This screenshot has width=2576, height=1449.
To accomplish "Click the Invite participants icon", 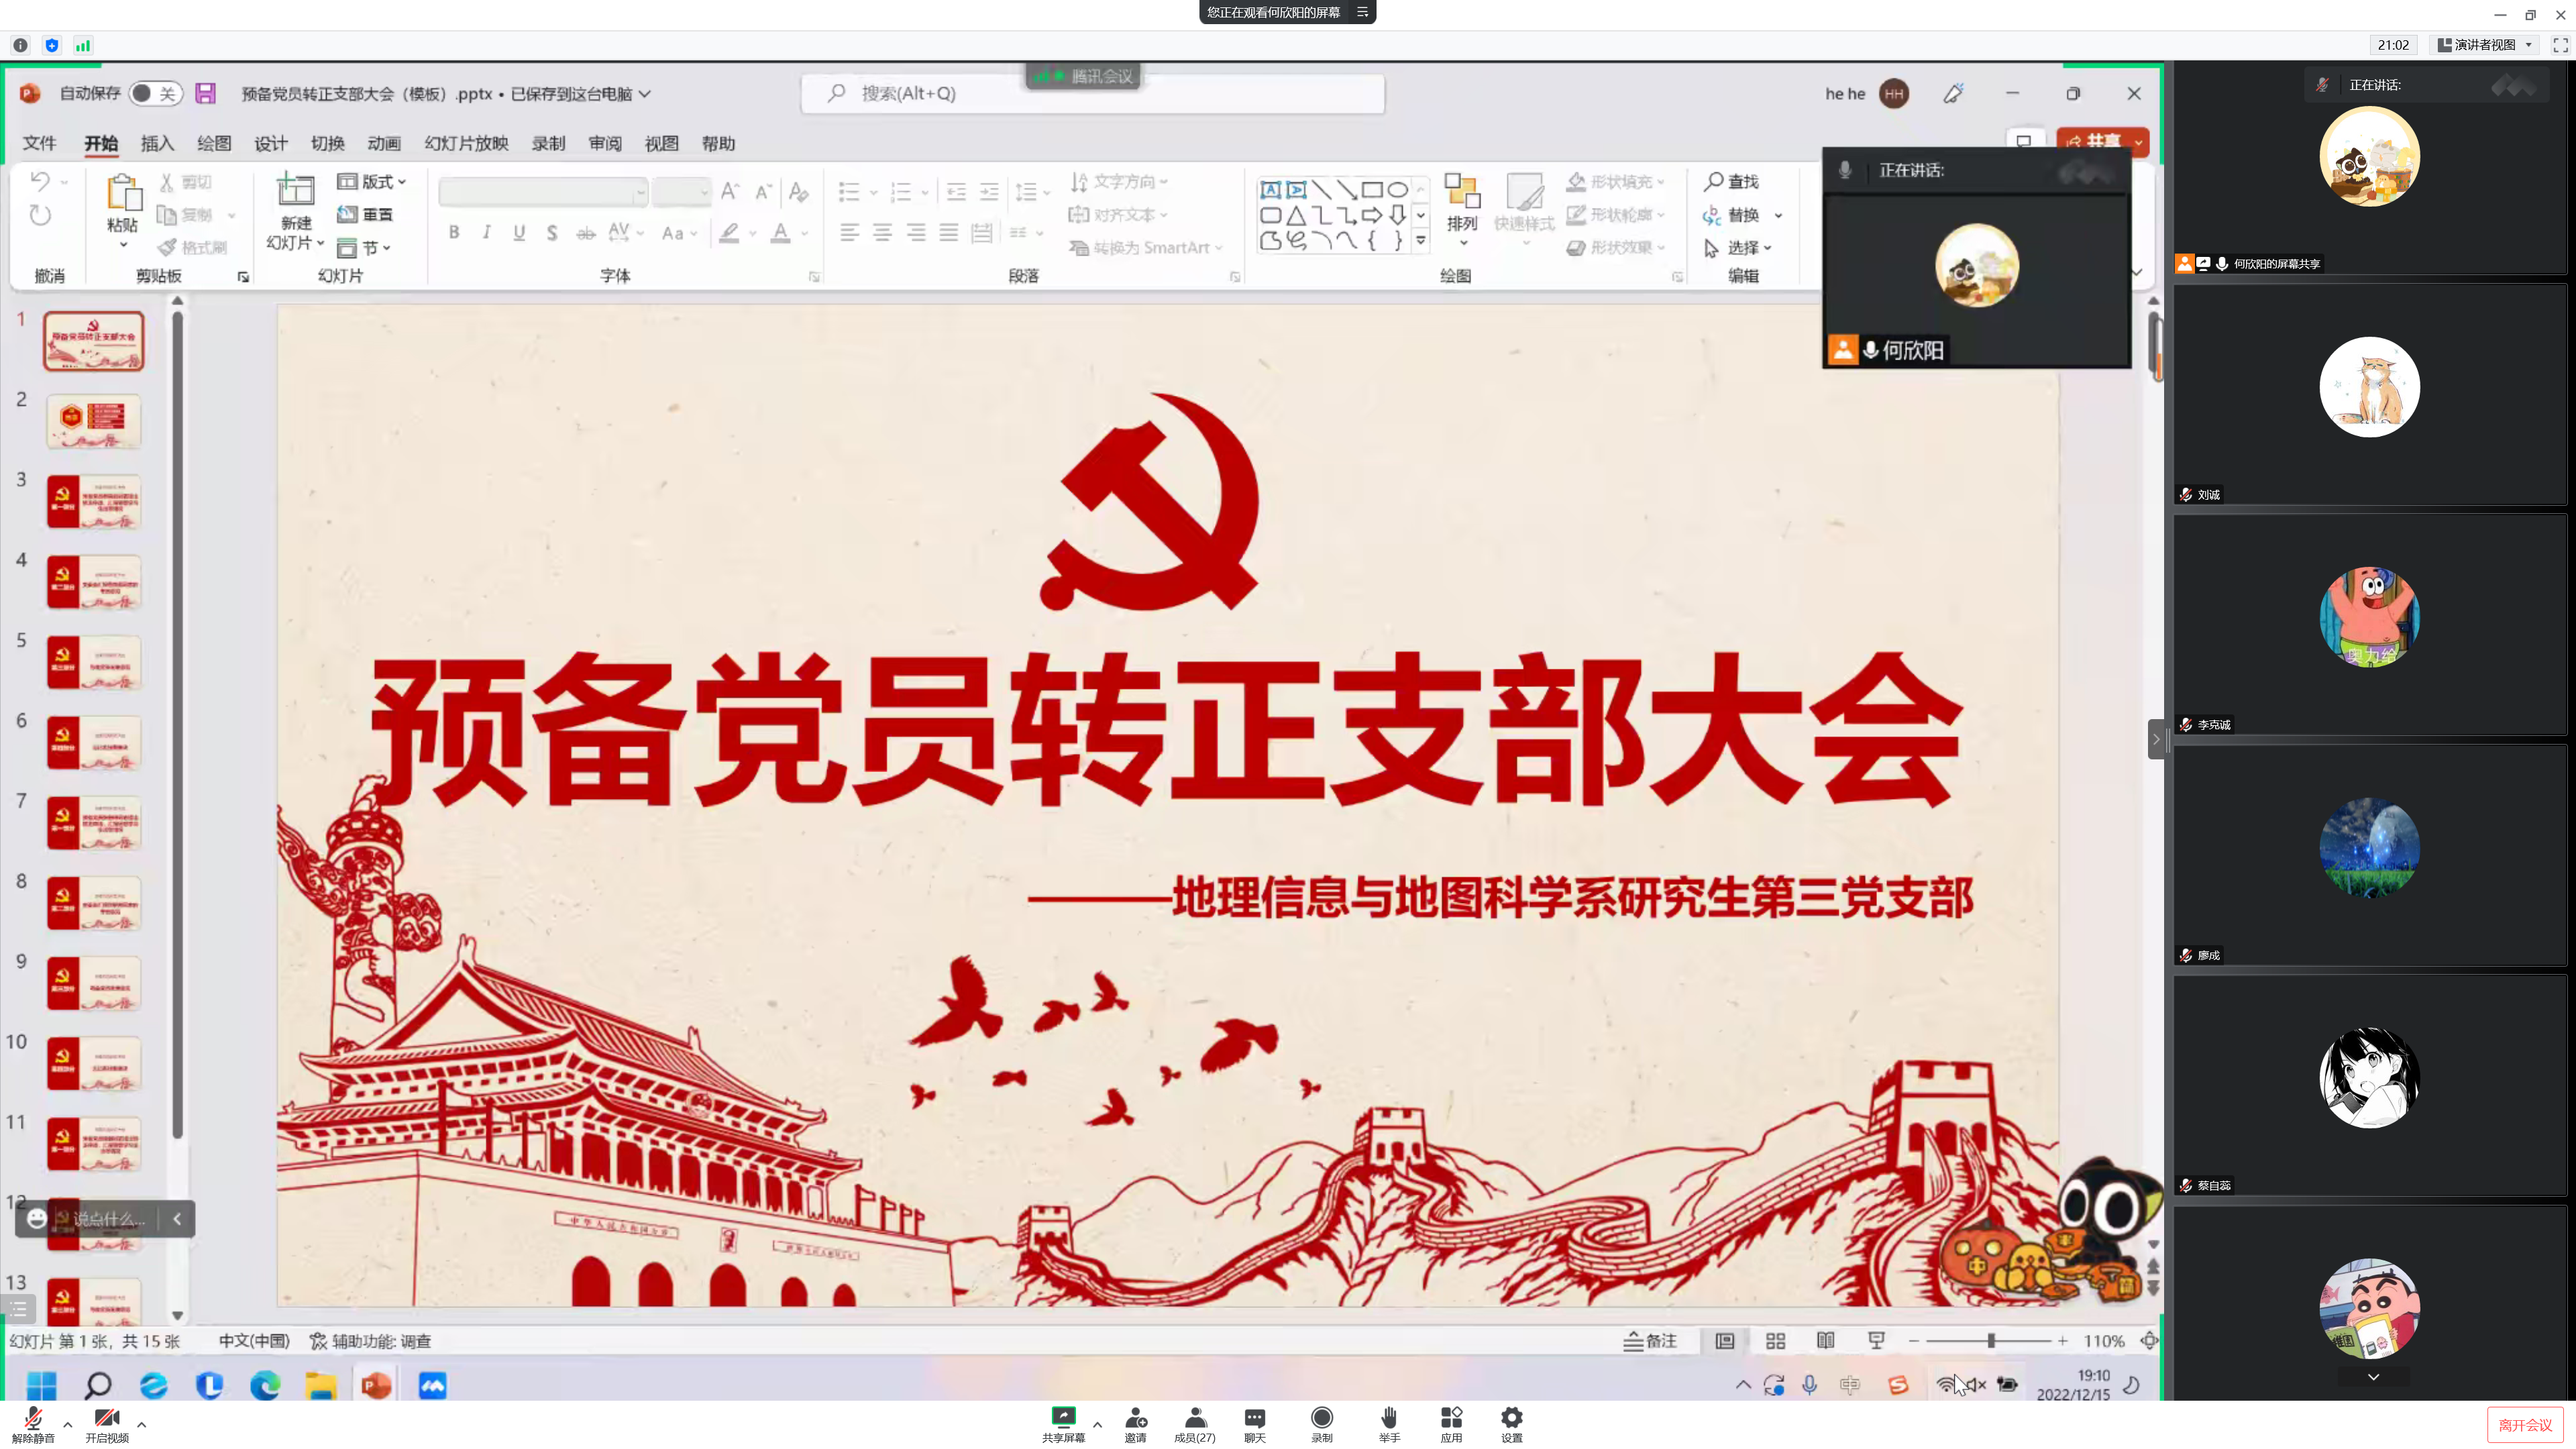I will [x=1135, y=1417].
